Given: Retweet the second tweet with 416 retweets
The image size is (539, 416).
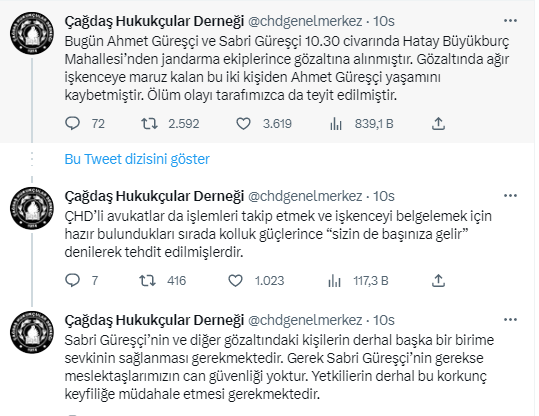Looking at the screenshot, I should tap(147, 281).
